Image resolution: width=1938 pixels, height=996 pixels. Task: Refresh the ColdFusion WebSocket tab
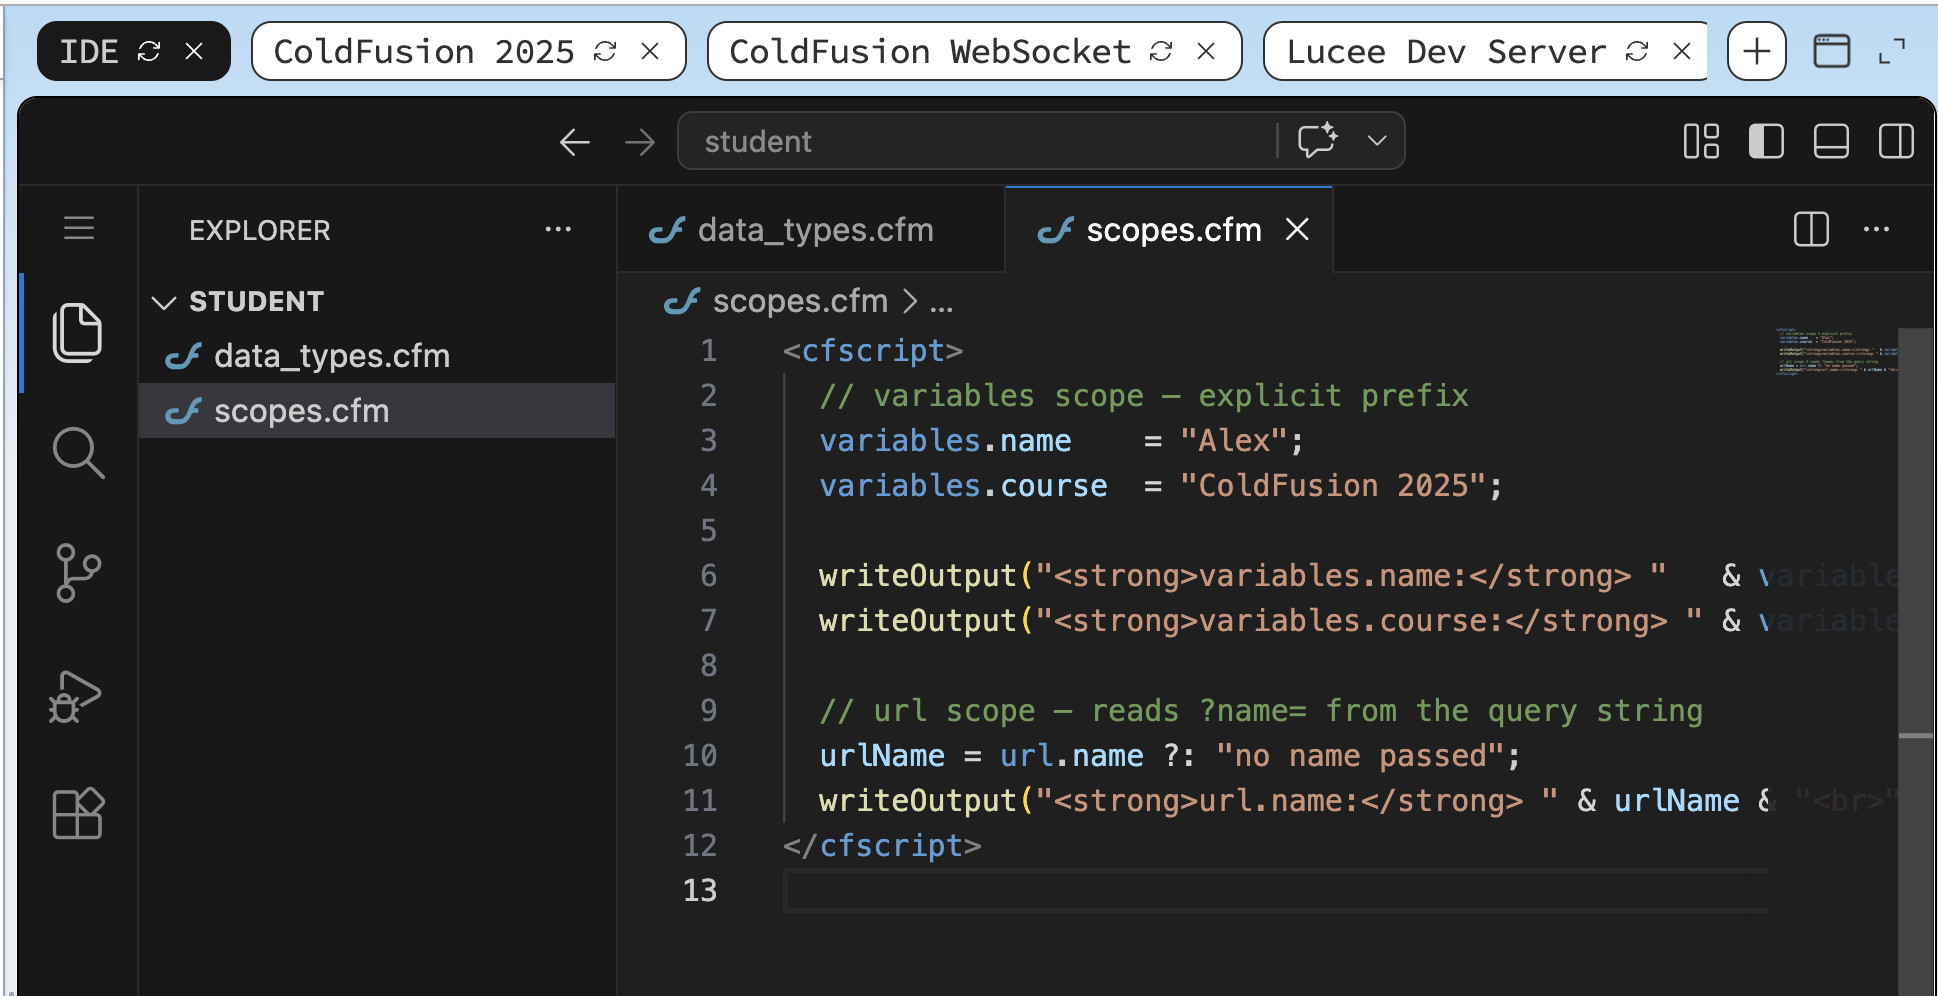(x=1161, y=51)
